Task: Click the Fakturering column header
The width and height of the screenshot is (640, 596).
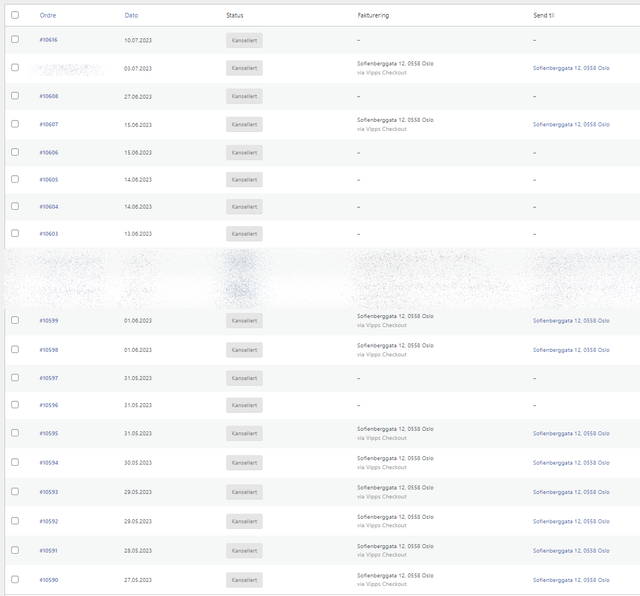Action: click(373, 16)
